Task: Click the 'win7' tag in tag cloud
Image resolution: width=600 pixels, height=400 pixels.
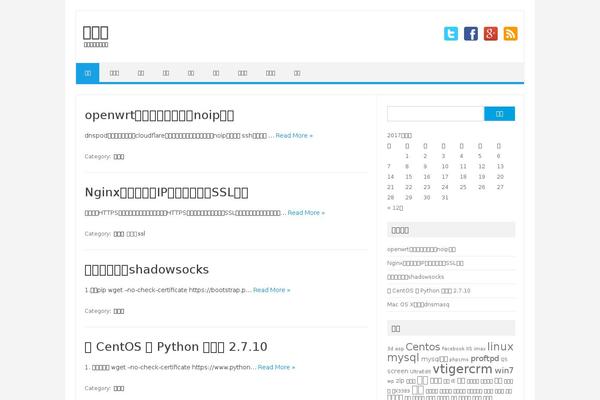Action: click(504, 371)
